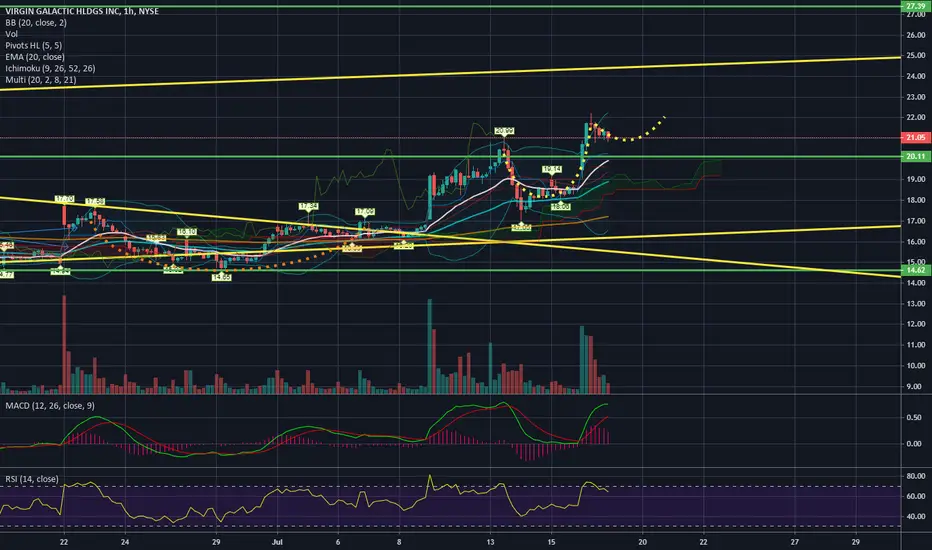
Task: Click the 17.58 pivot high label
Action: (95, 202)
